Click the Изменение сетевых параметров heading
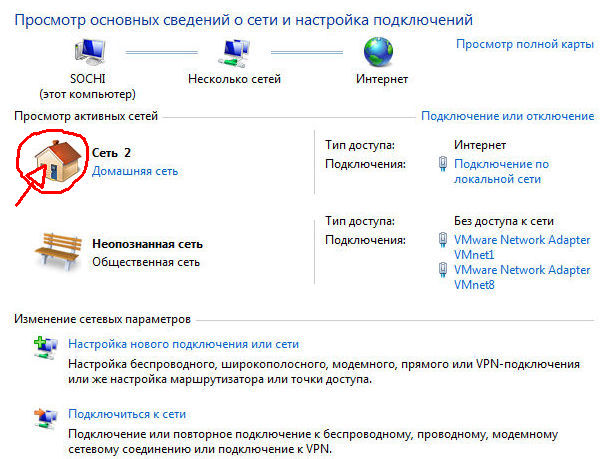Image resolution: width=614 pixels, height=459 pixels. (102, 319)
